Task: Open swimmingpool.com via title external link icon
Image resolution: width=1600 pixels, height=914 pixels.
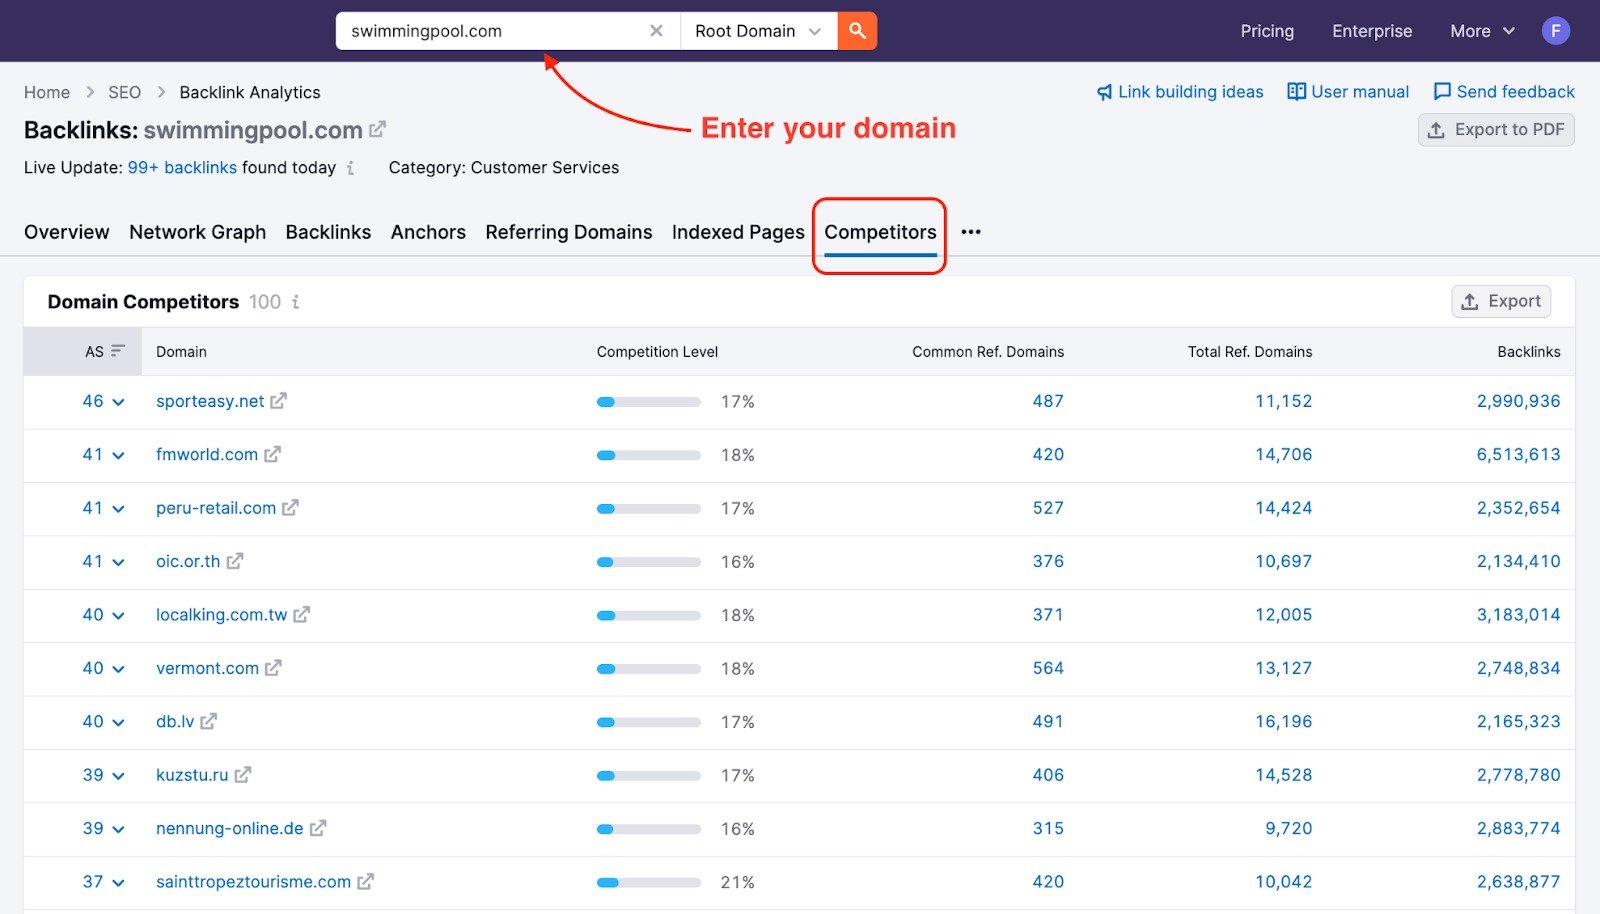Action: pos(377,129)
